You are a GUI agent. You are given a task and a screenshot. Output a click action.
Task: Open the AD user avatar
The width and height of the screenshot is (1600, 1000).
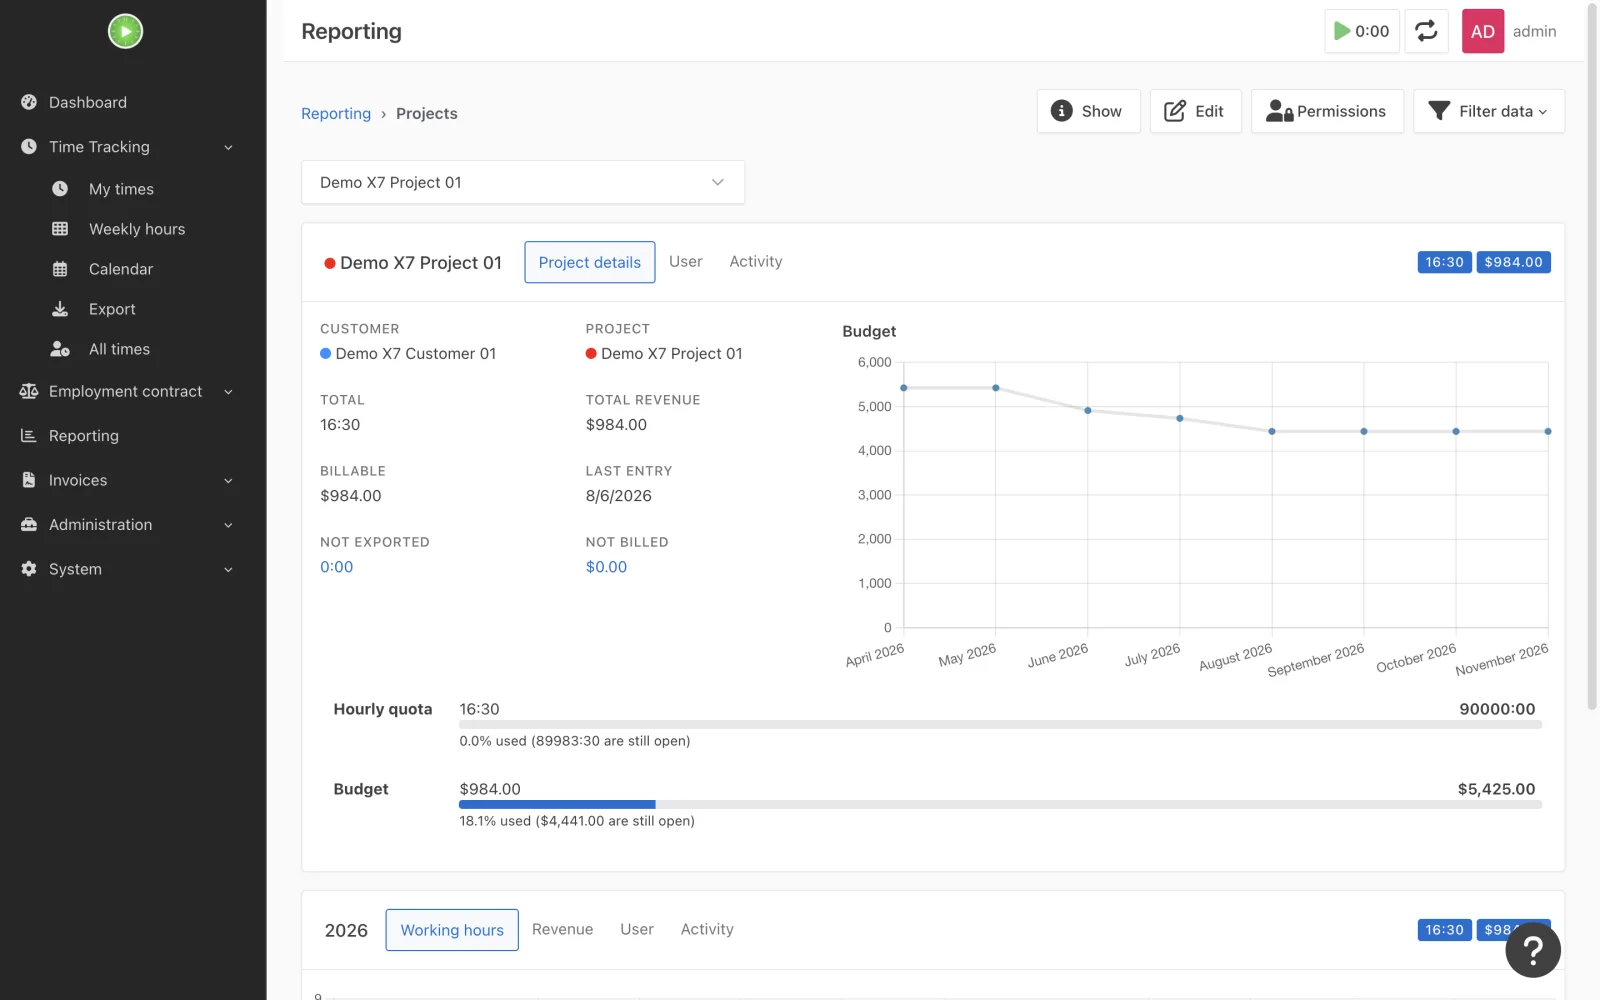(1482, 31)
